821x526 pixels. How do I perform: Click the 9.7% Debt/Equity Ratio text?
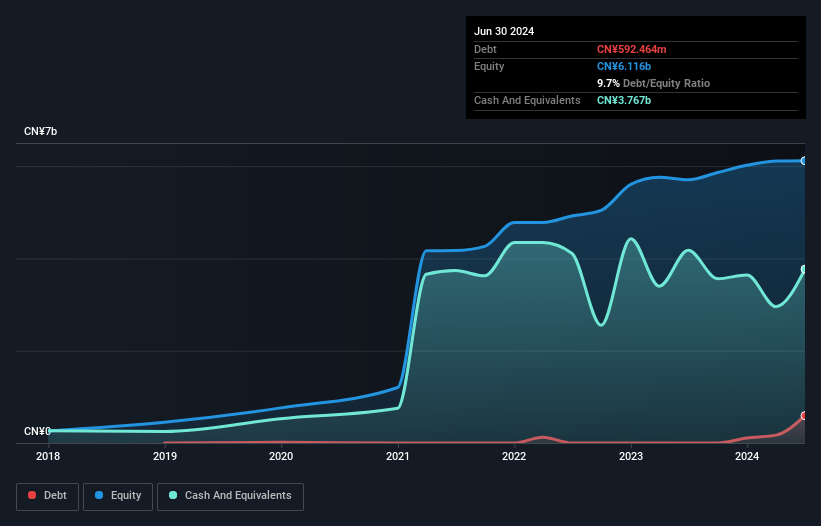point(653,83)
